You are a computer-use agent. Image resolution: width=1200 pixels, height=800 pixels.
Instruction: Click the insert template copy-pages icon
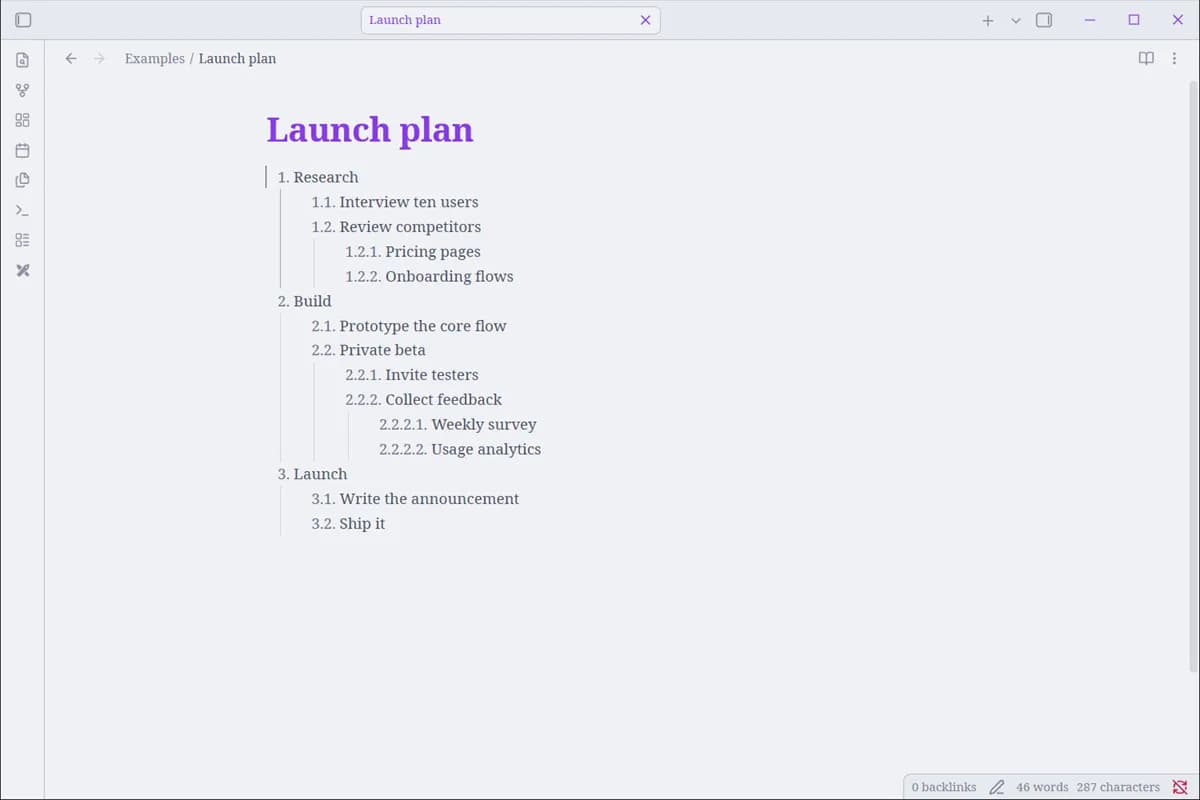pyautogui.click(x=22, y=181)
